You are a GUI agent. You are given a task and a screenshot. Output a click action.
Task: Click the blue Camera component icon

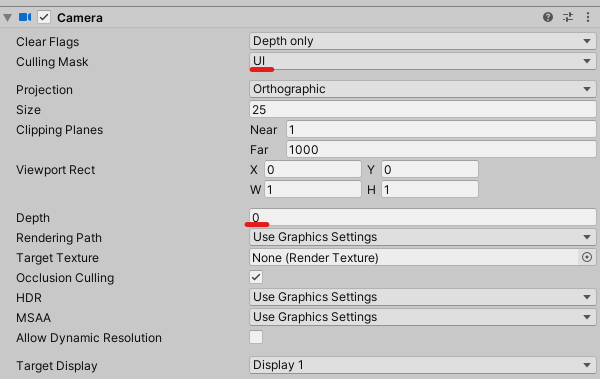pos(25,17)
